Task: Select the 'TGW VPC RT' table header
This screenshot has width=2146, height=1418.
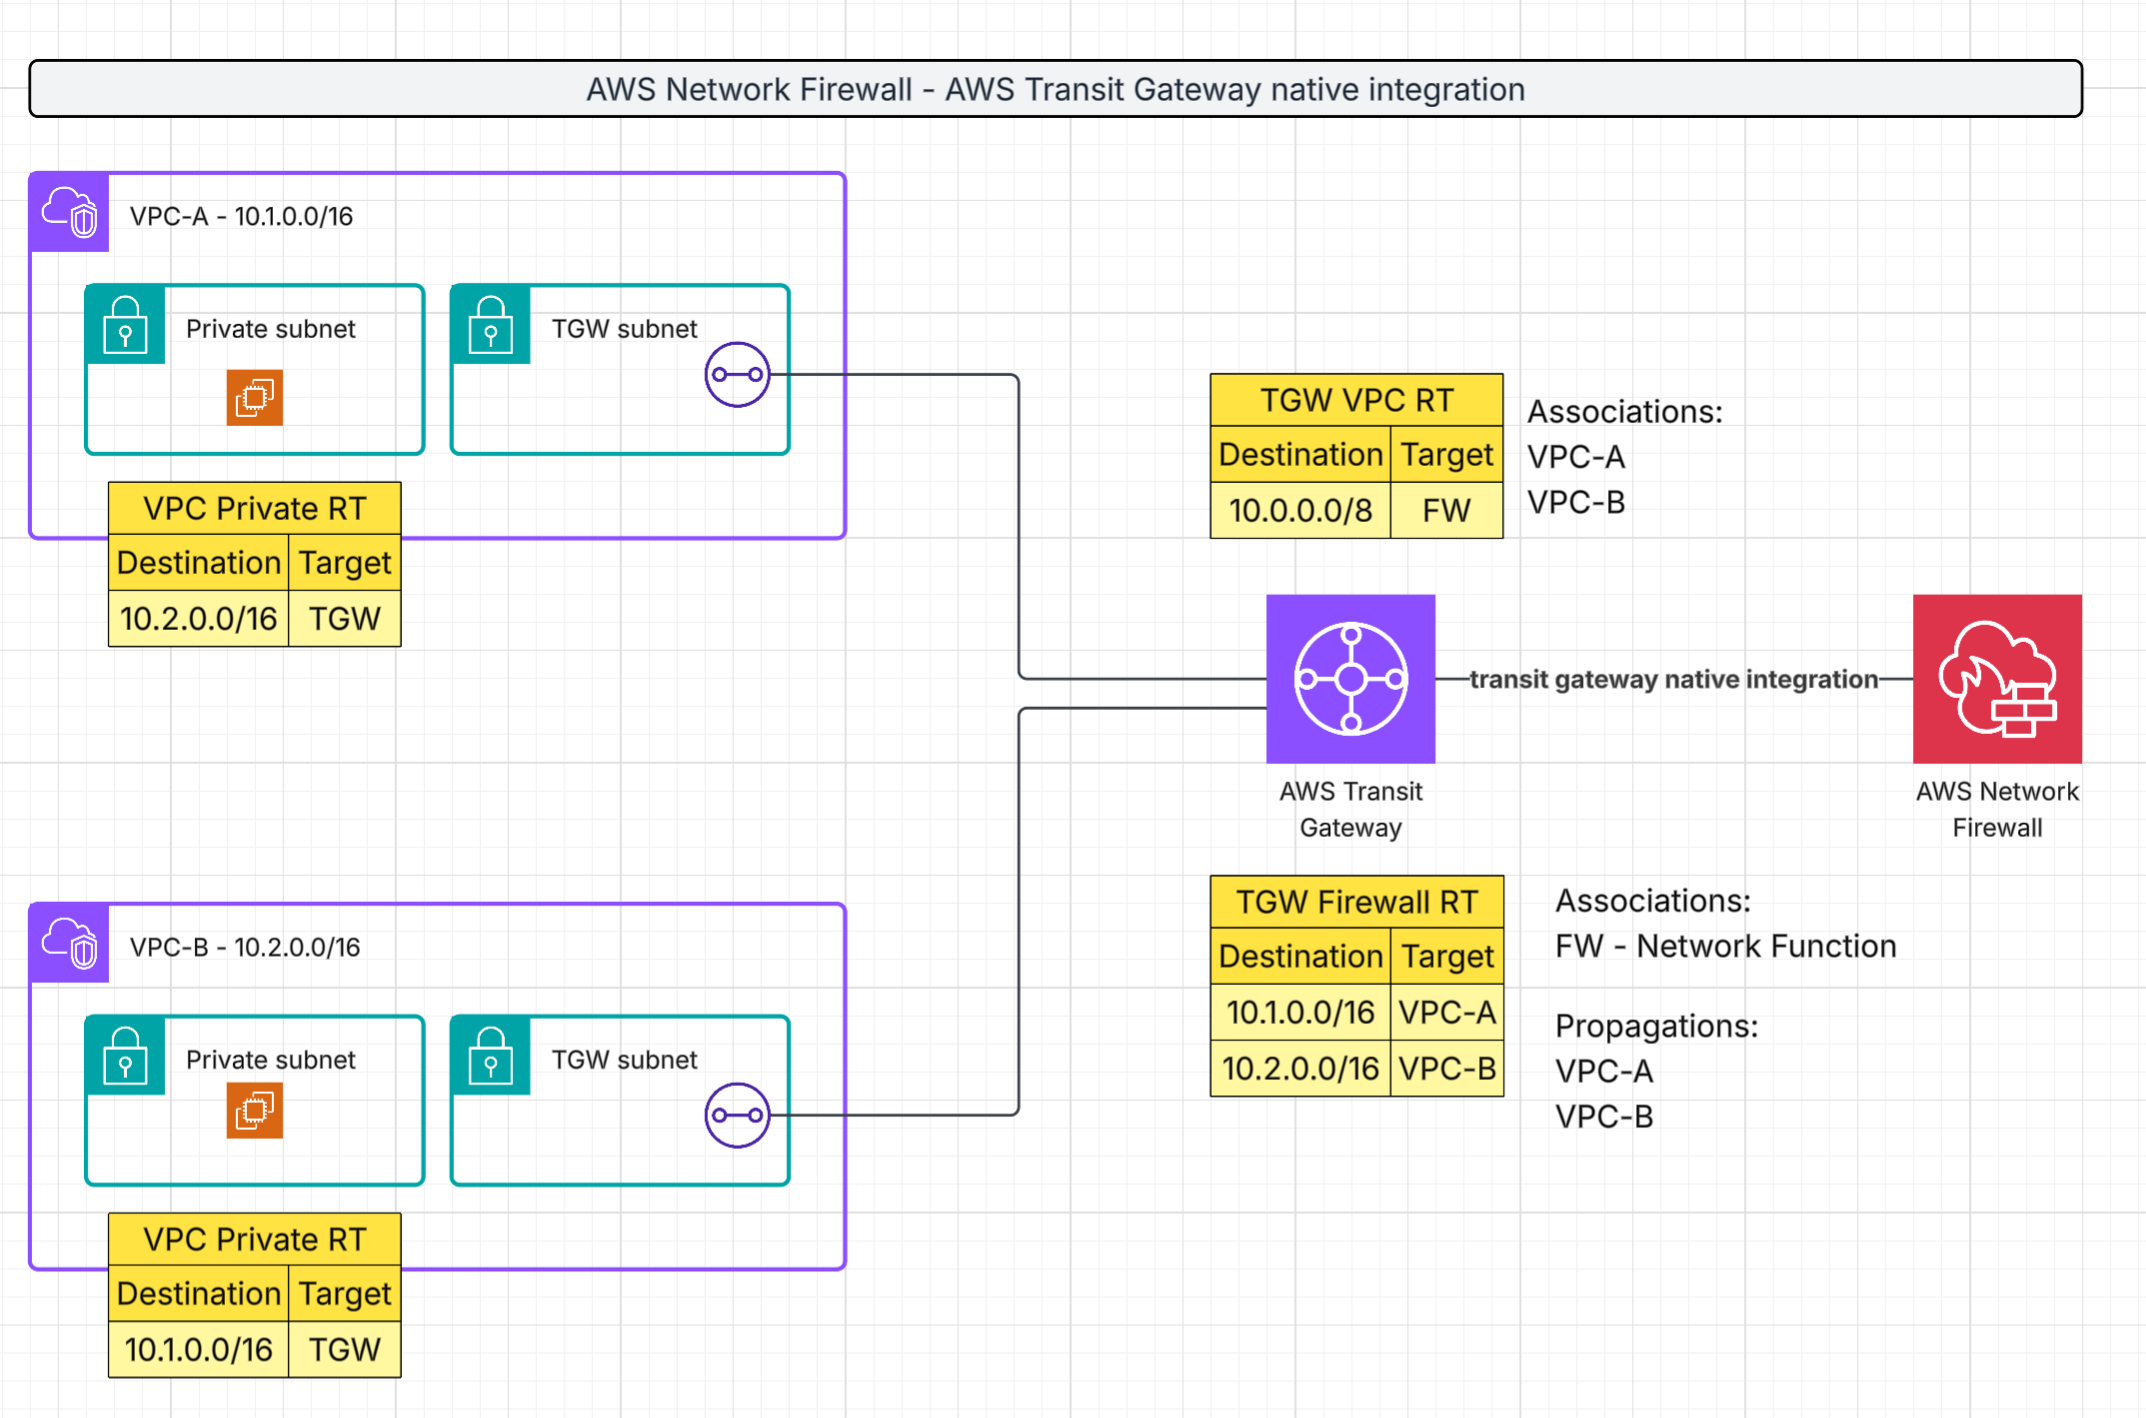Action: (x=1357, y=400)
